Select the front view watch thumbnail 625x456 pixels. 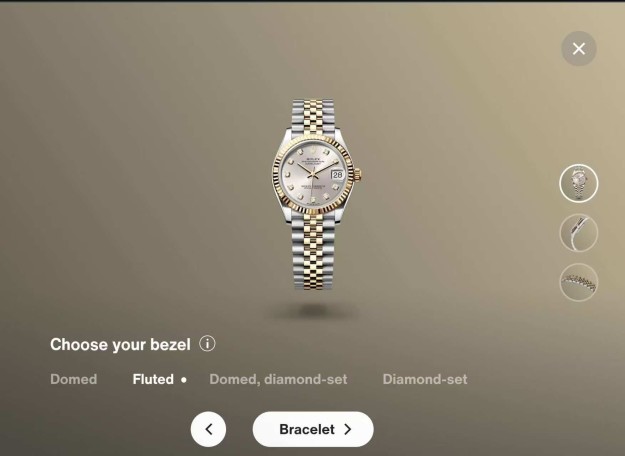579,183
